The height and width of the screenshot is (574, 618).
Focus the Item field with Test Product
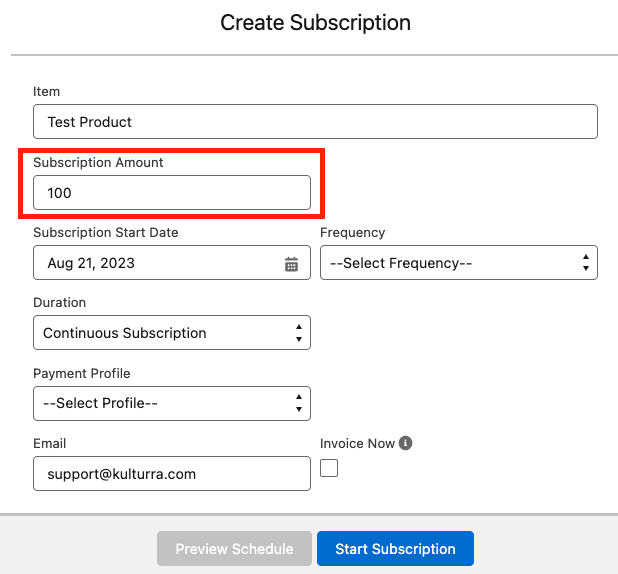tap(315, 122)
